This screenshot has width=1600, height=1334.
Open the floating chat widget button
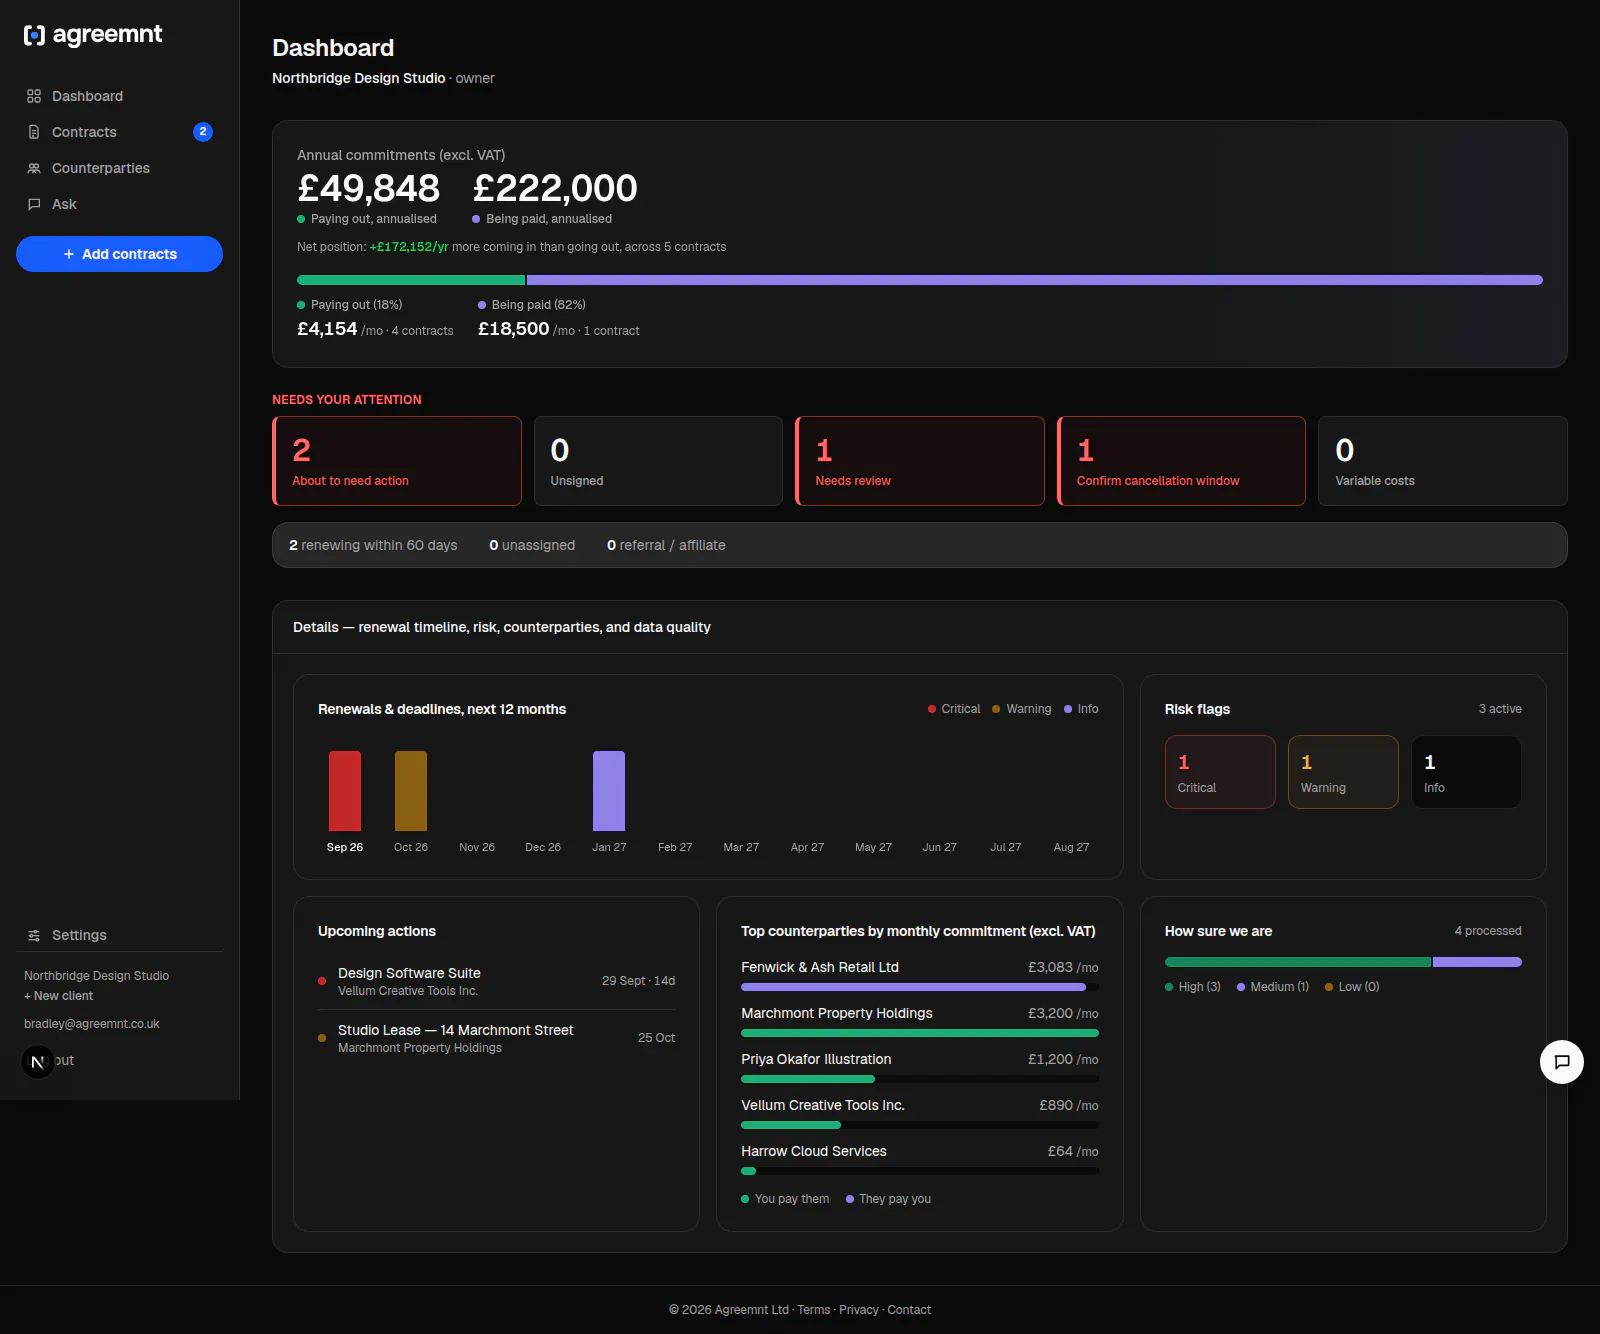[x=1562, y=1062]
